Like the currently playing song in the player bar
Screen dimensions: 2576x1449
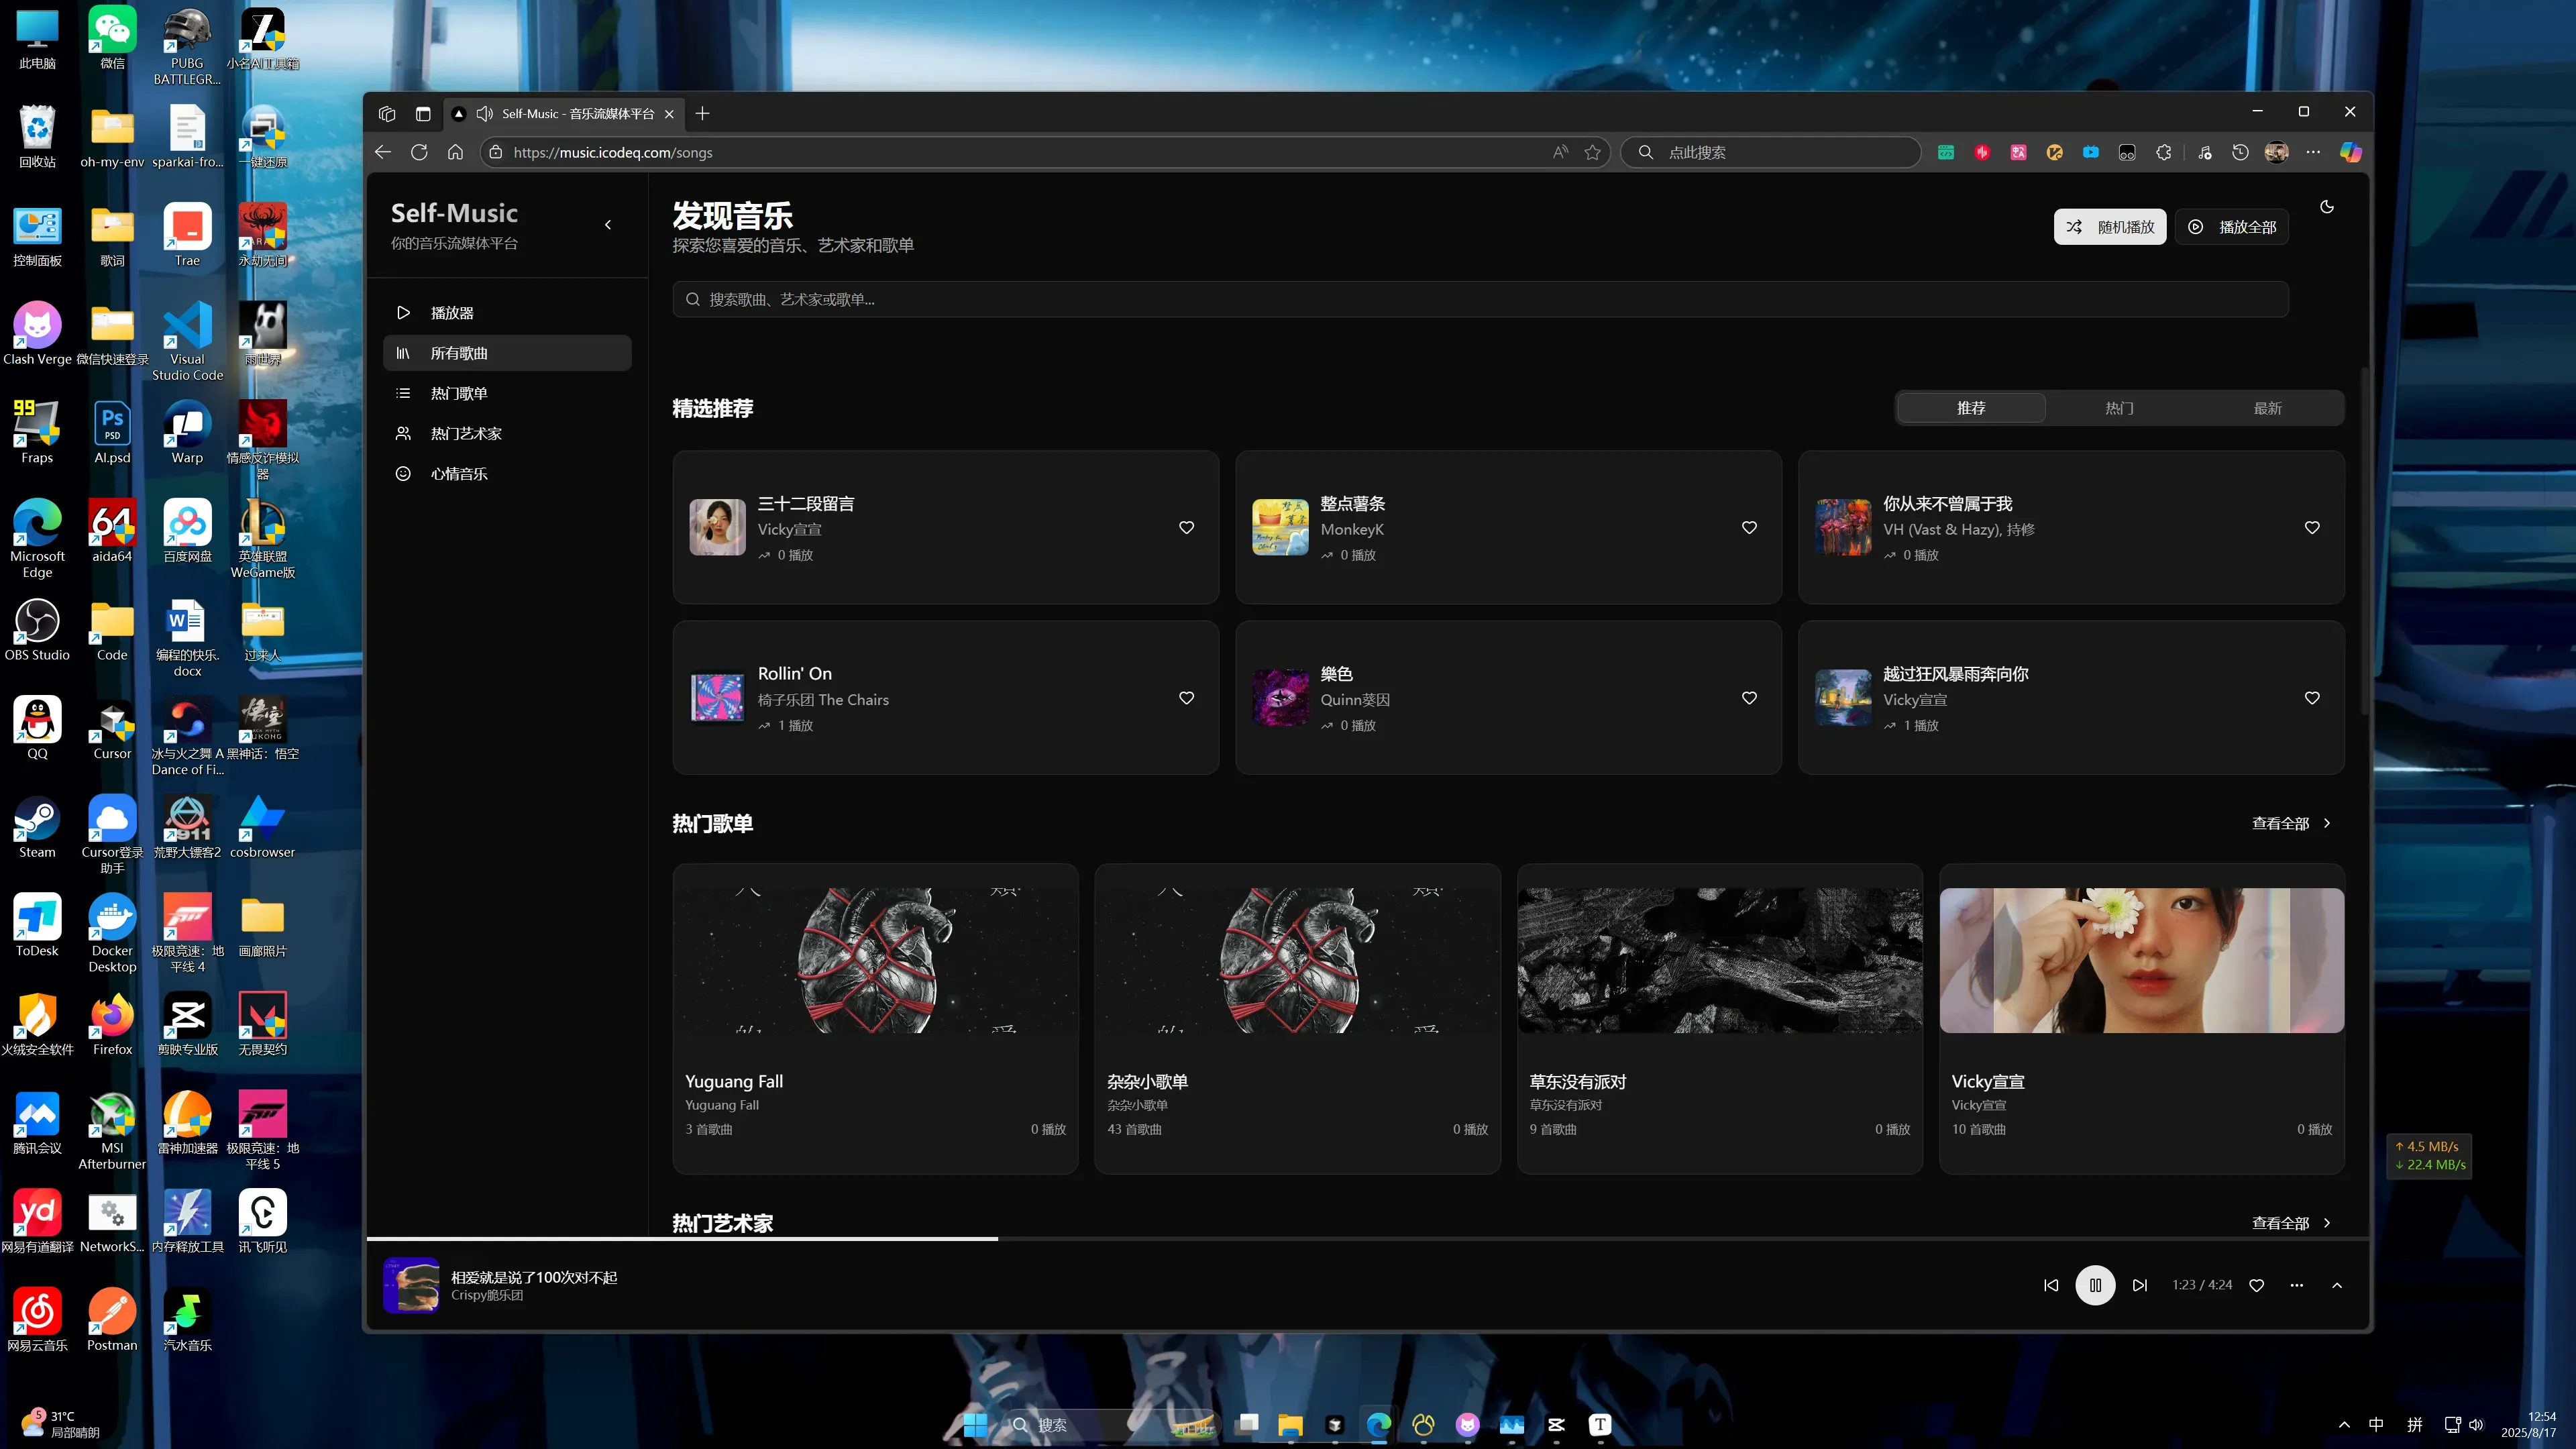[2256, 1285]
